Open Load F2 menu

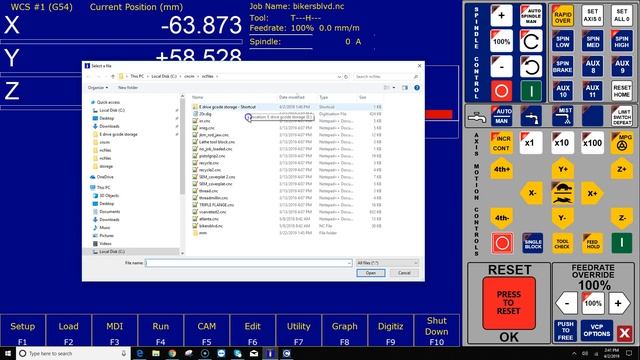coord(69,331)
